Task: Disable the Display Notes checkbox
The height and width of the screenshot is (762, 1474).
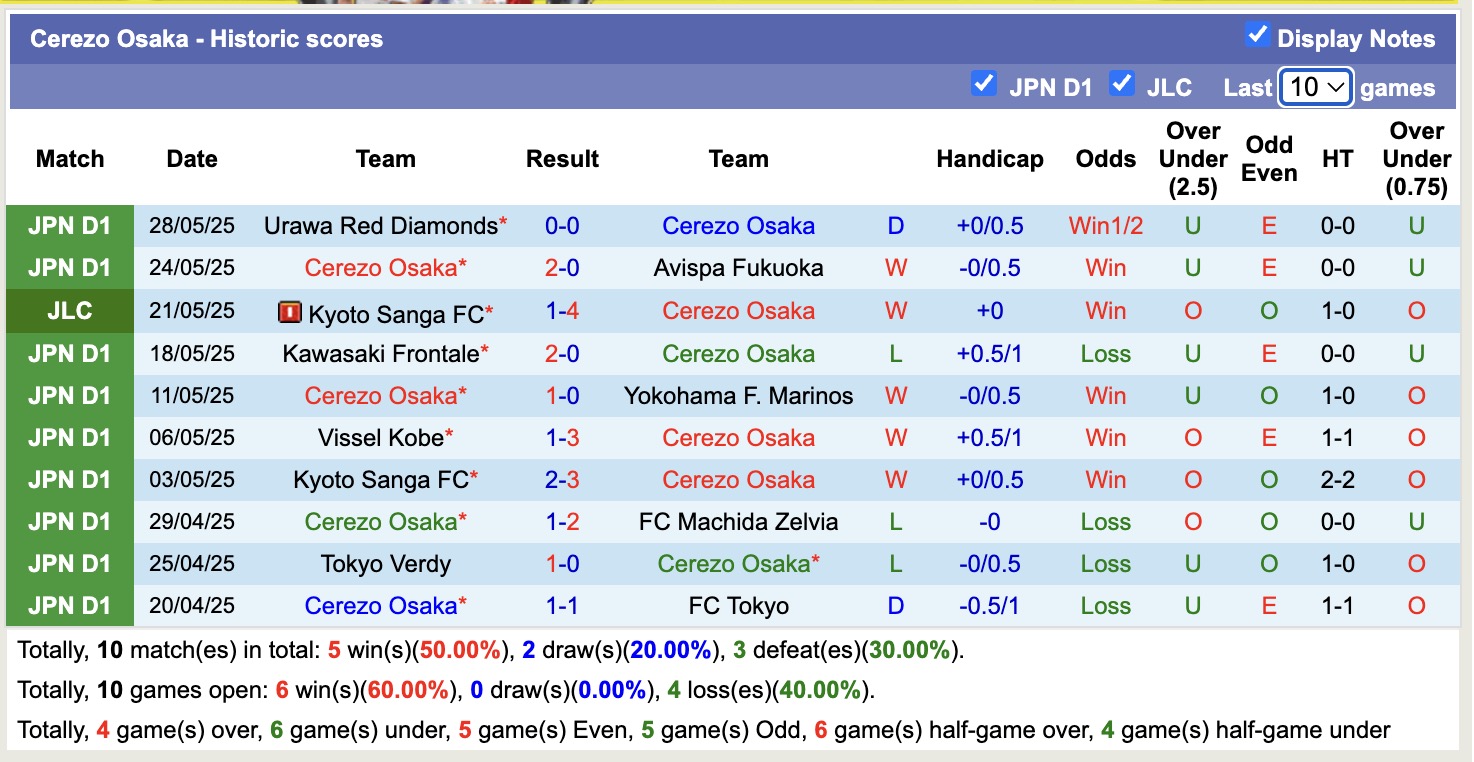Action: [x=1256, y=33]
